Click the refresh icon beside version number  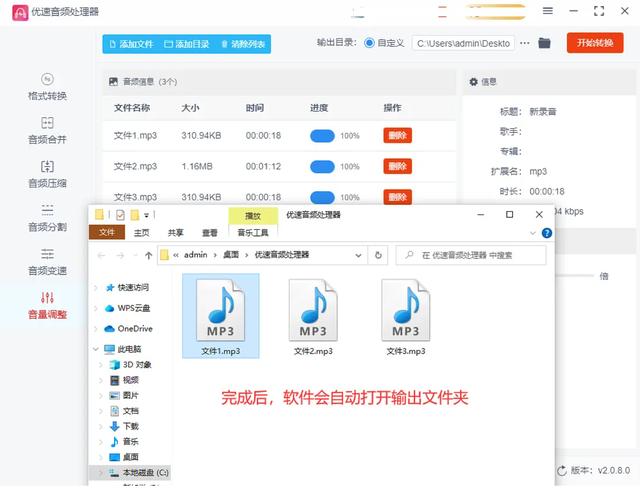coord(562,471)
